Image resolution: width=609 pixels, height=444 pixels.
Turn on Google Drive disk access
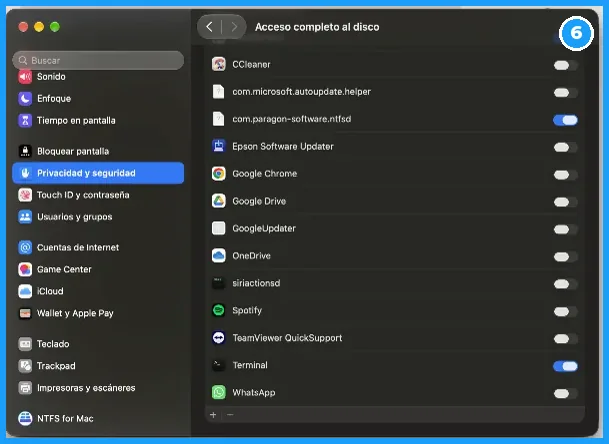click(x=565, y=202)
